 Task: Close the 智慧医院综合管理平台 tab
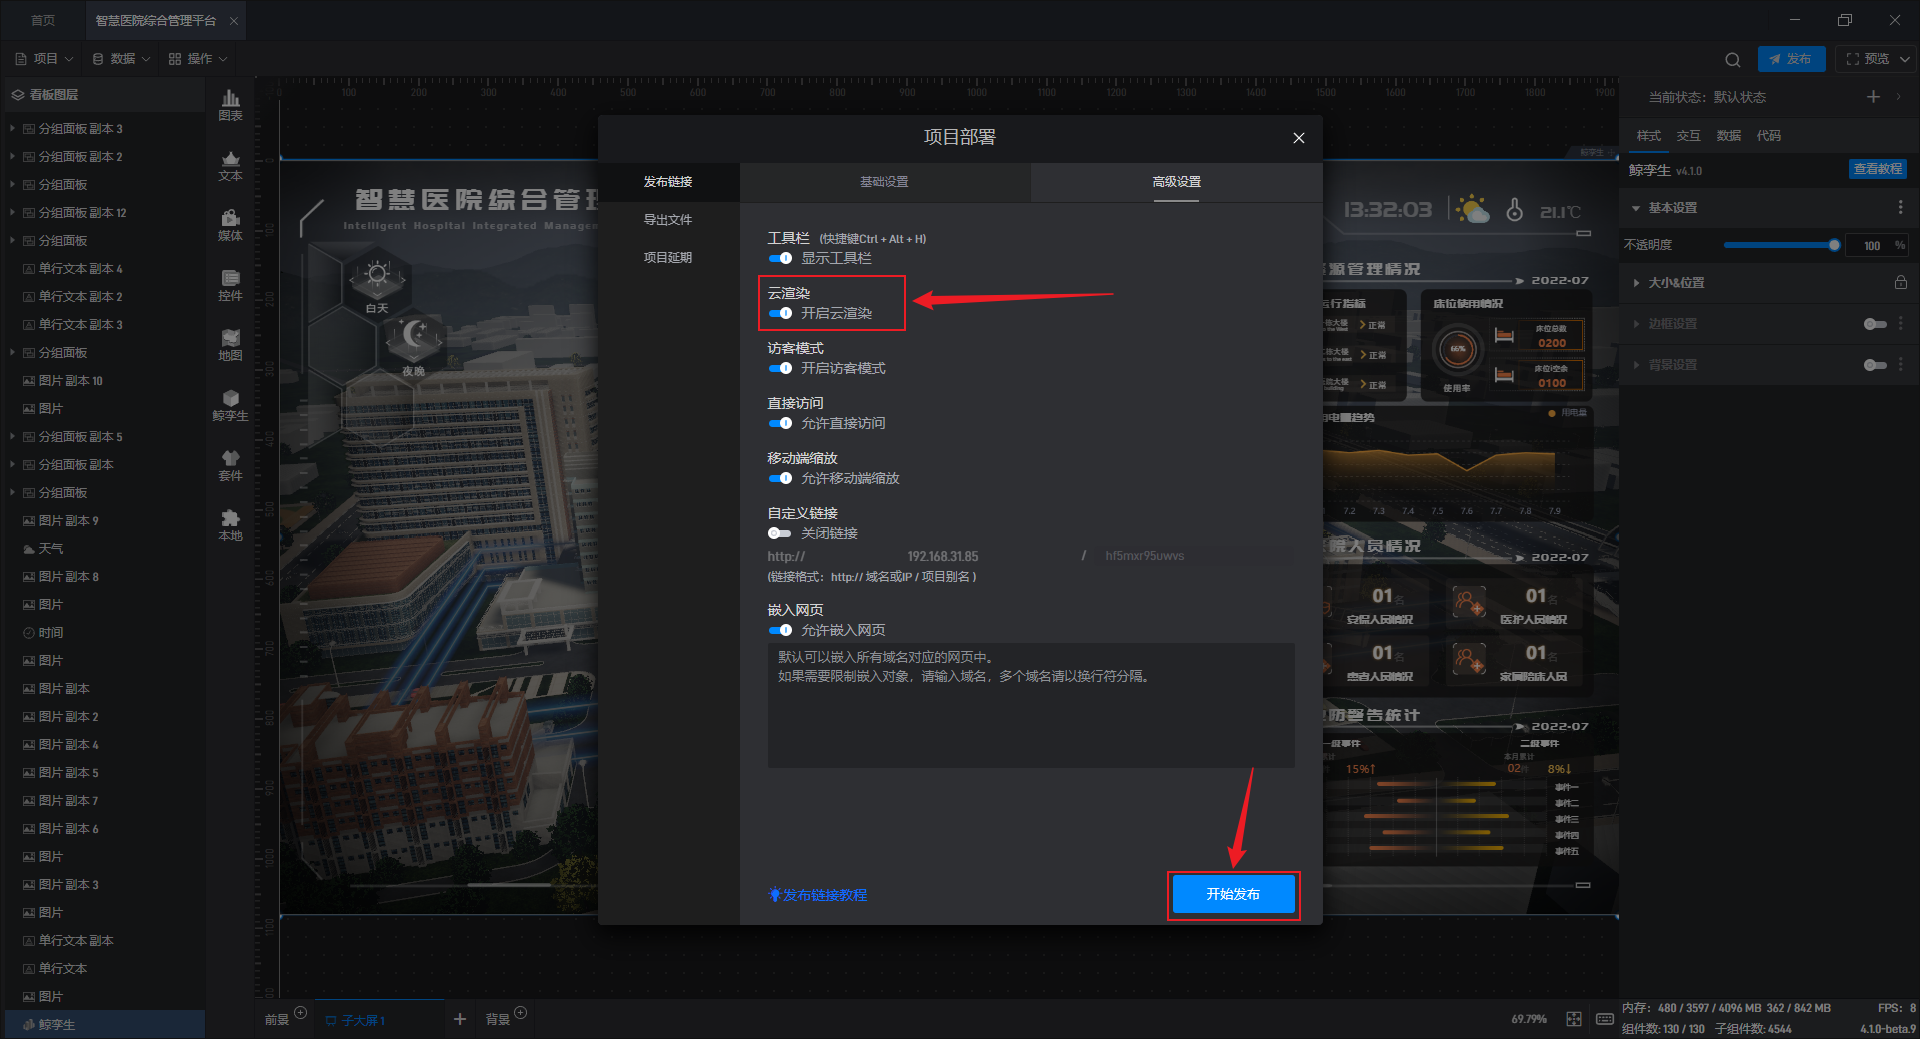click(234, 20)
